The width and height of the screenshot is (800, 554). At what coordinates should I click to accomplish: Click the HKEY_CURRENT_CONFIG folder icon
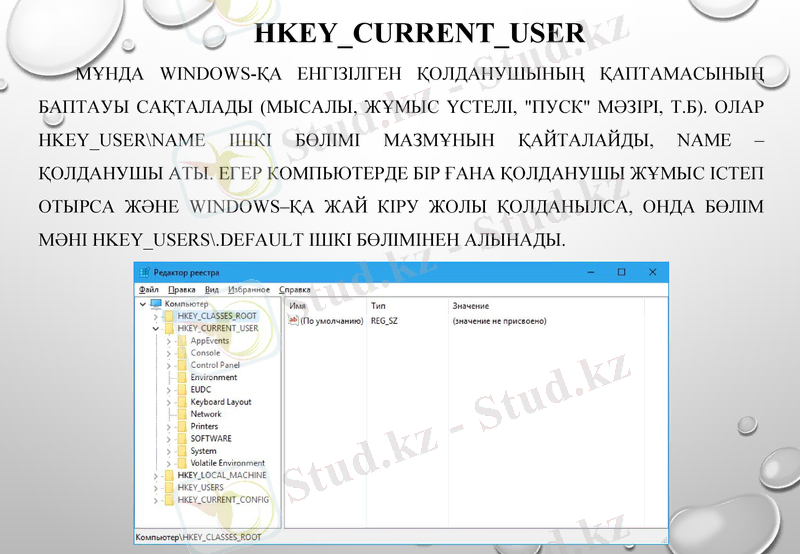pyautogui.click(x=169, y=500)
